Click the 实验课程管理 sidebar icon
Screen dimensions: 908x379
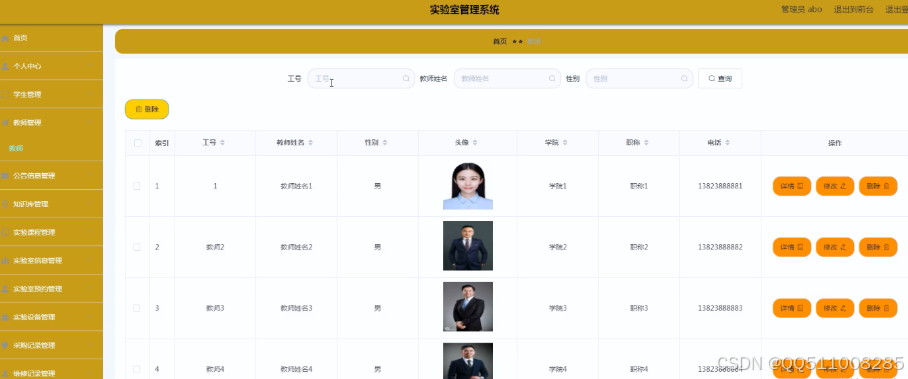pyautogui.click(x=5, y=232)
